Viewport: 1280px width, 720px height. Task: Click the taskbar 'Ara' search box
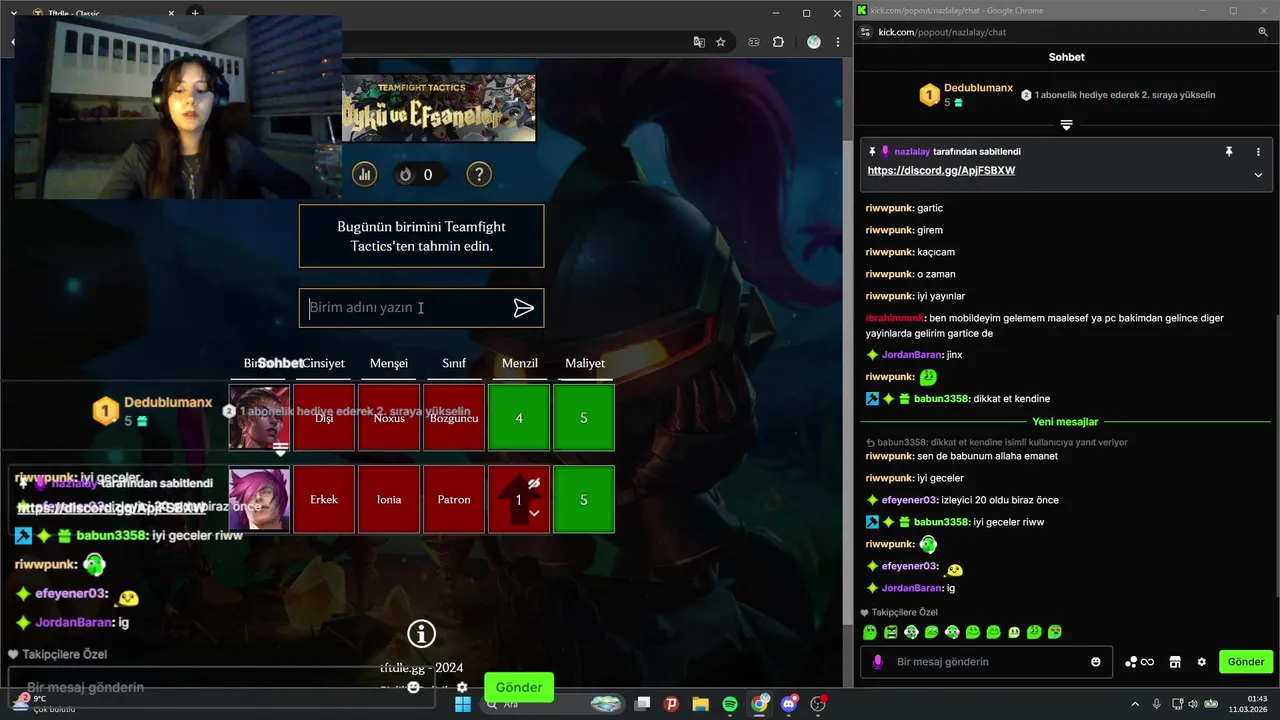coord(553,704)
